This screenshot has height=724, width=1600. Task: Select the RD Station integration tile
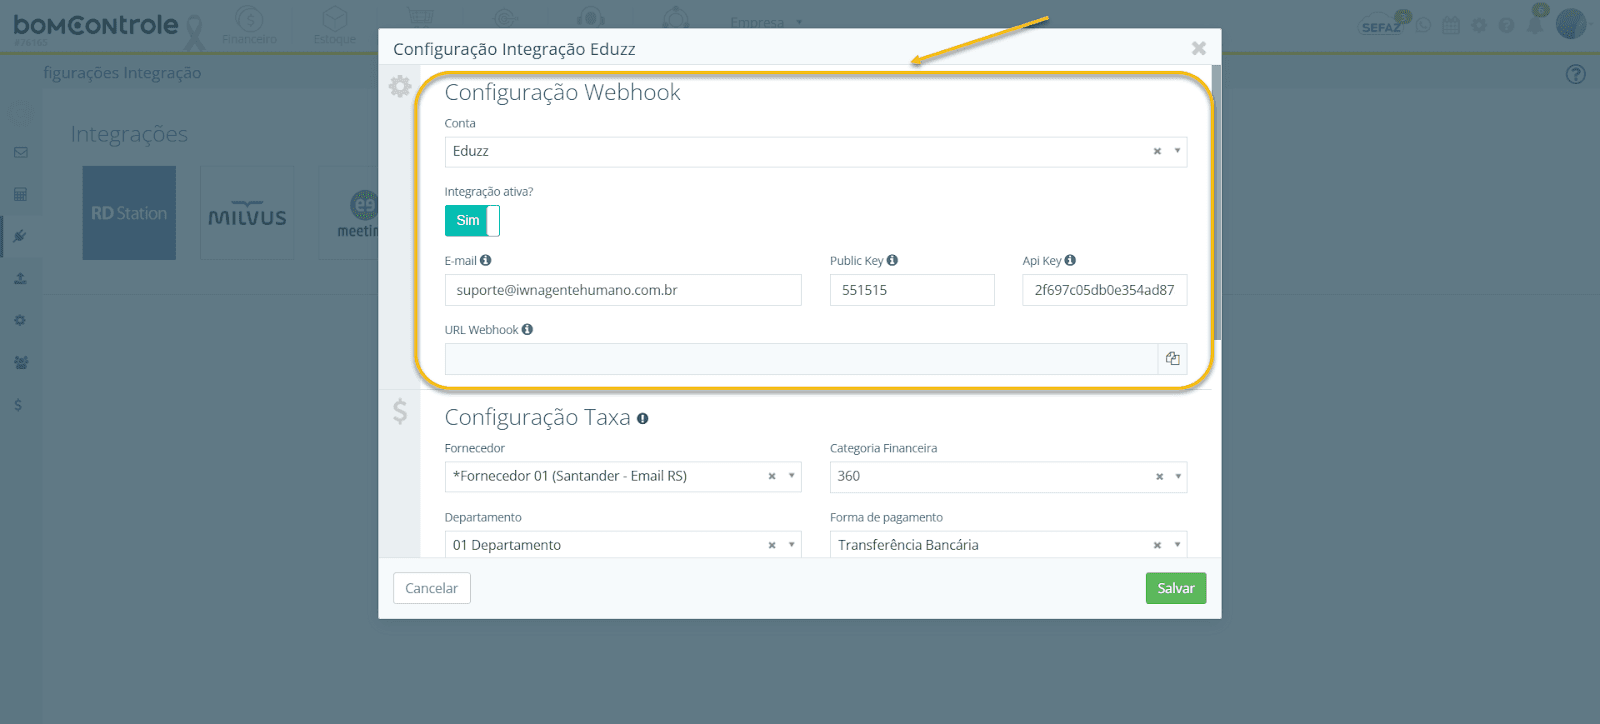[x=129, y=213]
